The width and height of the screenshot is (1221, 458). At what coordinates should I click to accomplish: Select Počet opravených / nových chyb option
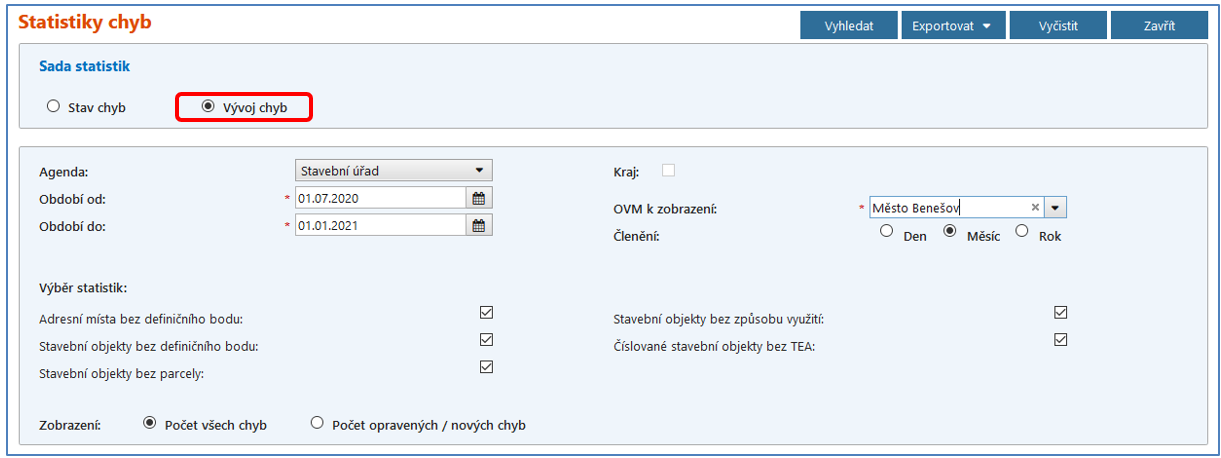tap(317, 423)
